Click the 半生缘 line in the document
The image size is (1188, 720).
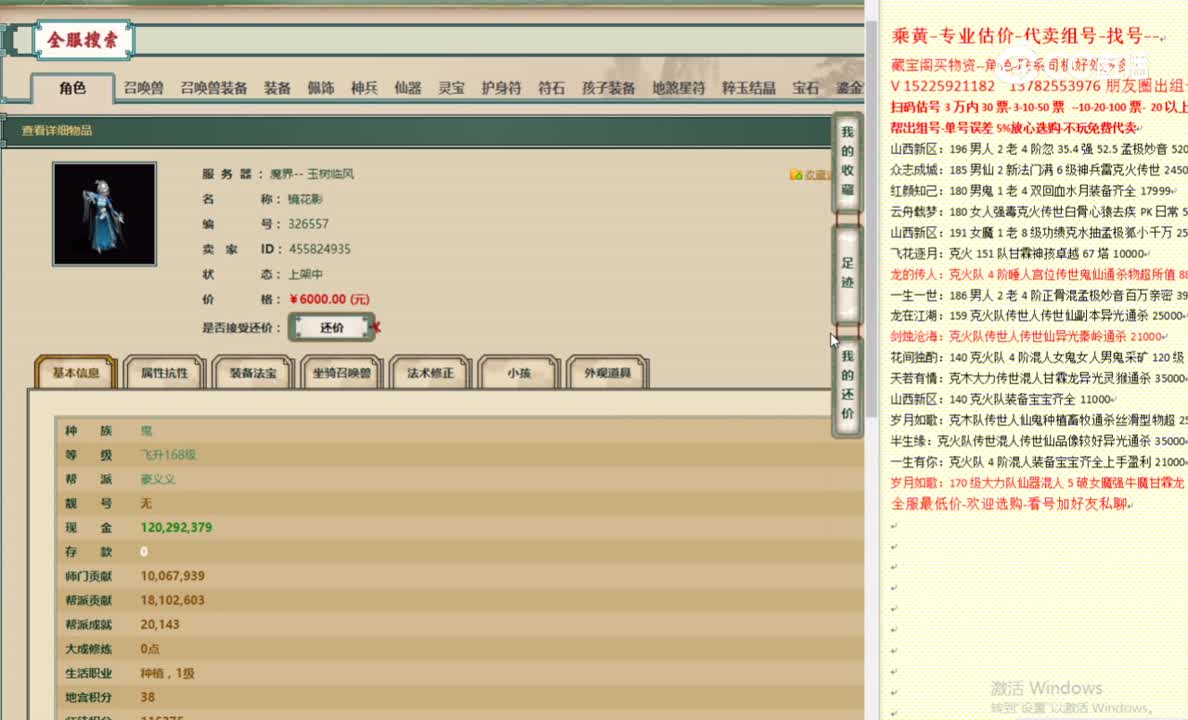(1039, 441)
